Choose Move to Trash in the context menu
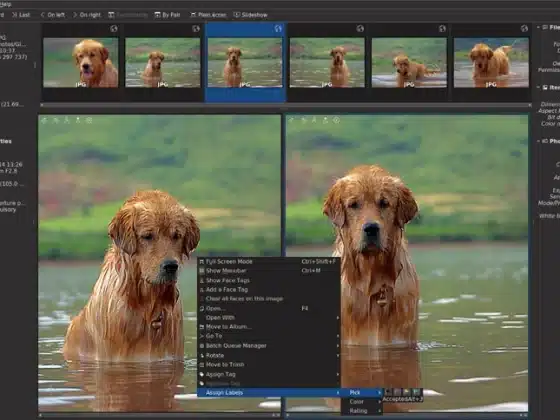560x420 pixels. [269, 365]
